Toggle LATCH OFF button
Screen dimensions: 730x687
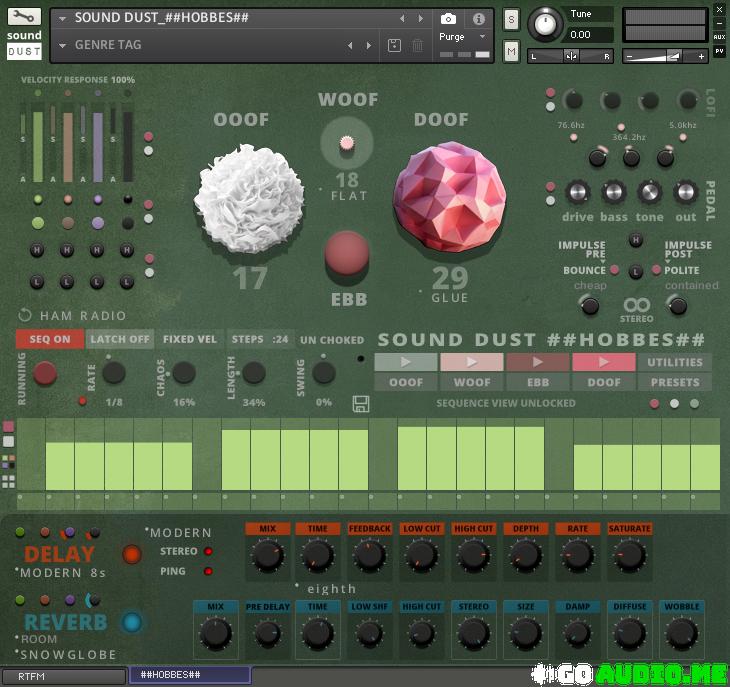click(x=120, y=339)
